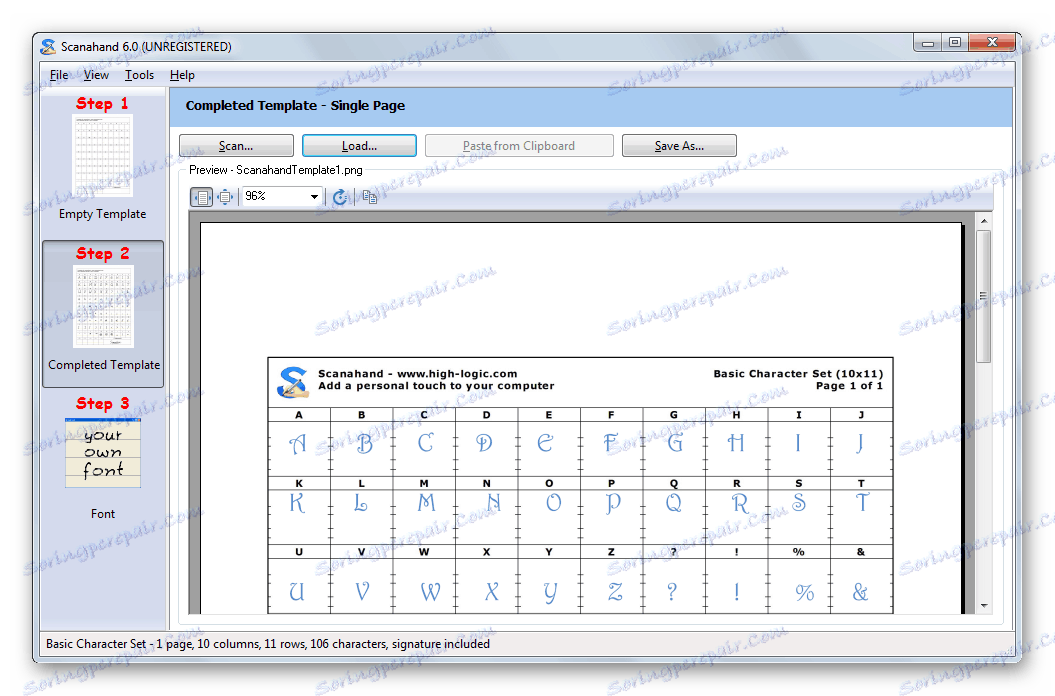Click 'Page 1 of 1' text
1055x696 pixels.
click(849, 386)
